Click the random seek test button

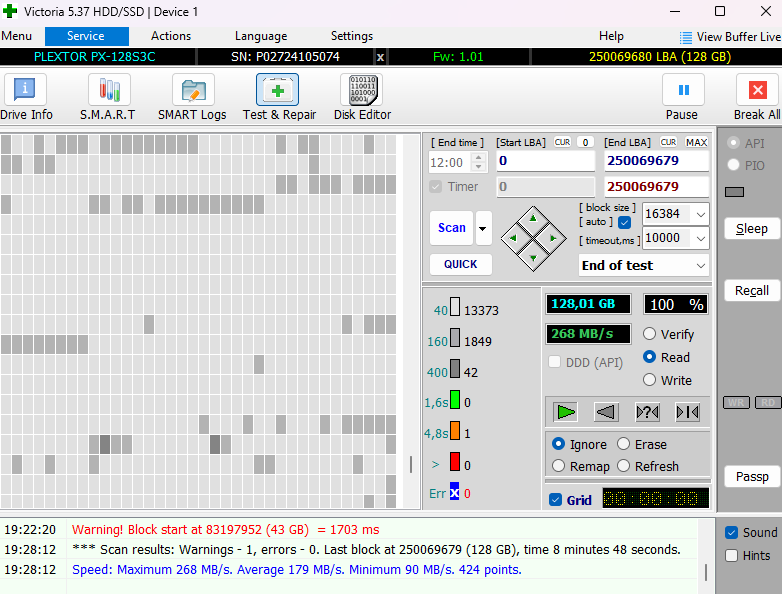[647, 412]
